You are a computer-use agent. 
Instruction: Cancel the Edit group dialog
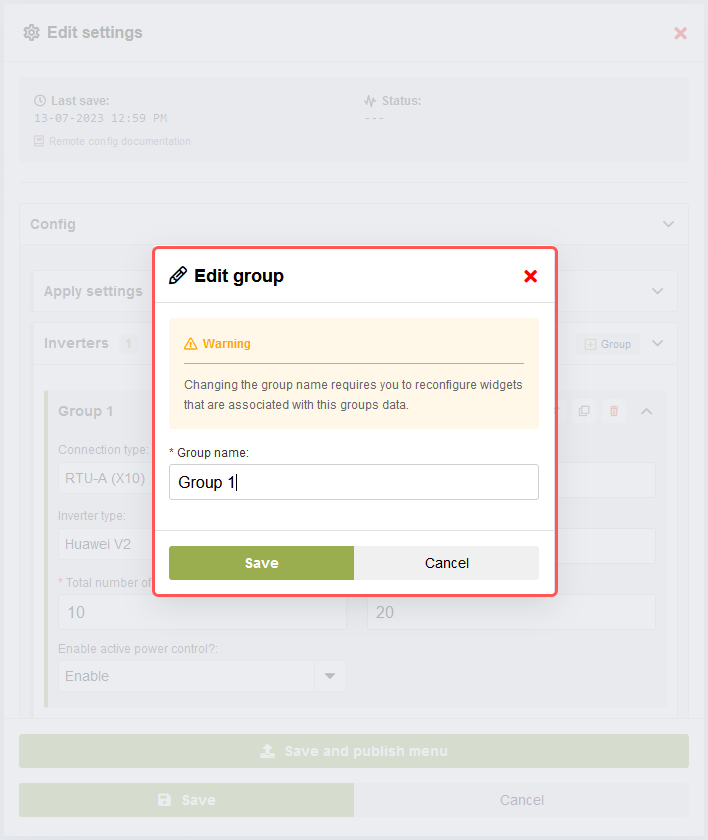point(446,563)
